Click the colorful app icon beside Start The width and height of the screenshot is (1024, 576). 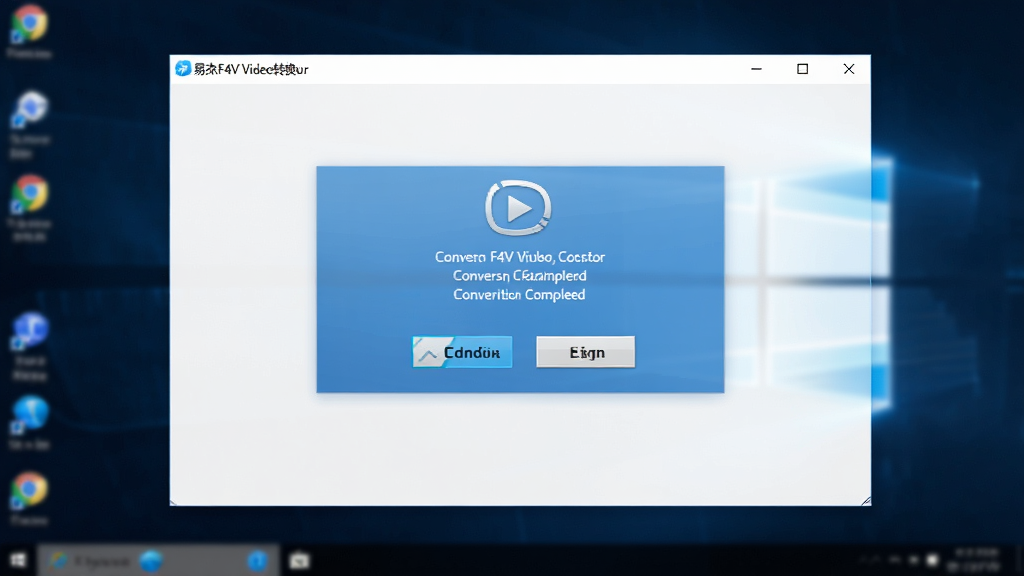[x=59, y=560]
